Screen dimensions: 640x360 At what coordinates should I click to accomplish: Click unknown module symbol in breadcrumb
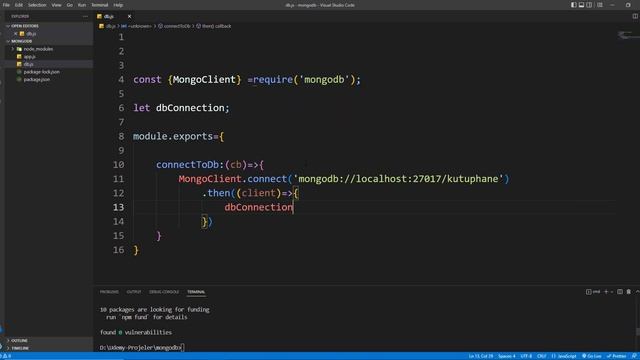click(x=136, y=26)
